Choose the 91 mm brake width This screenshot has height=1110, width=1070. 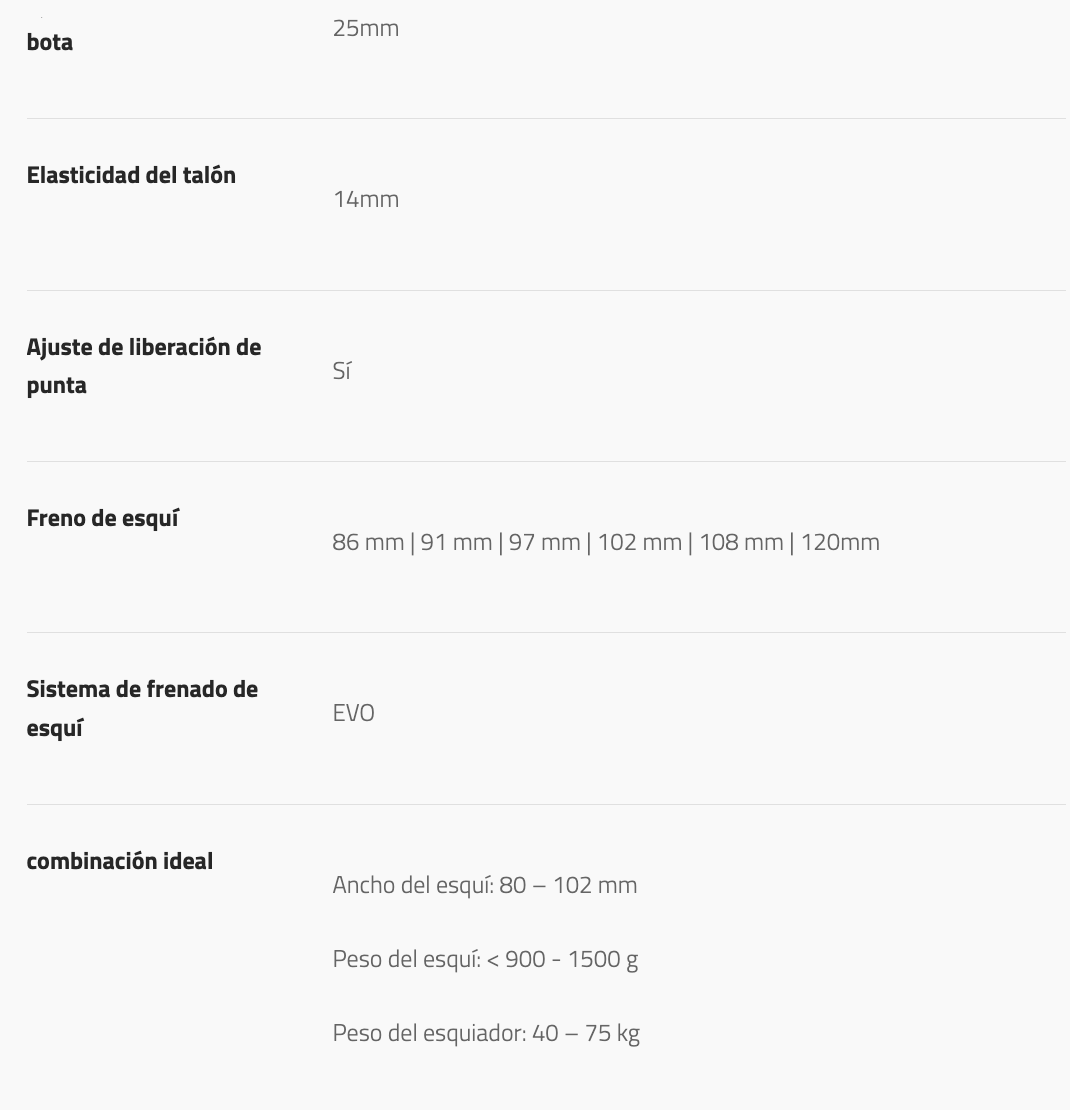tap(456, 542)
